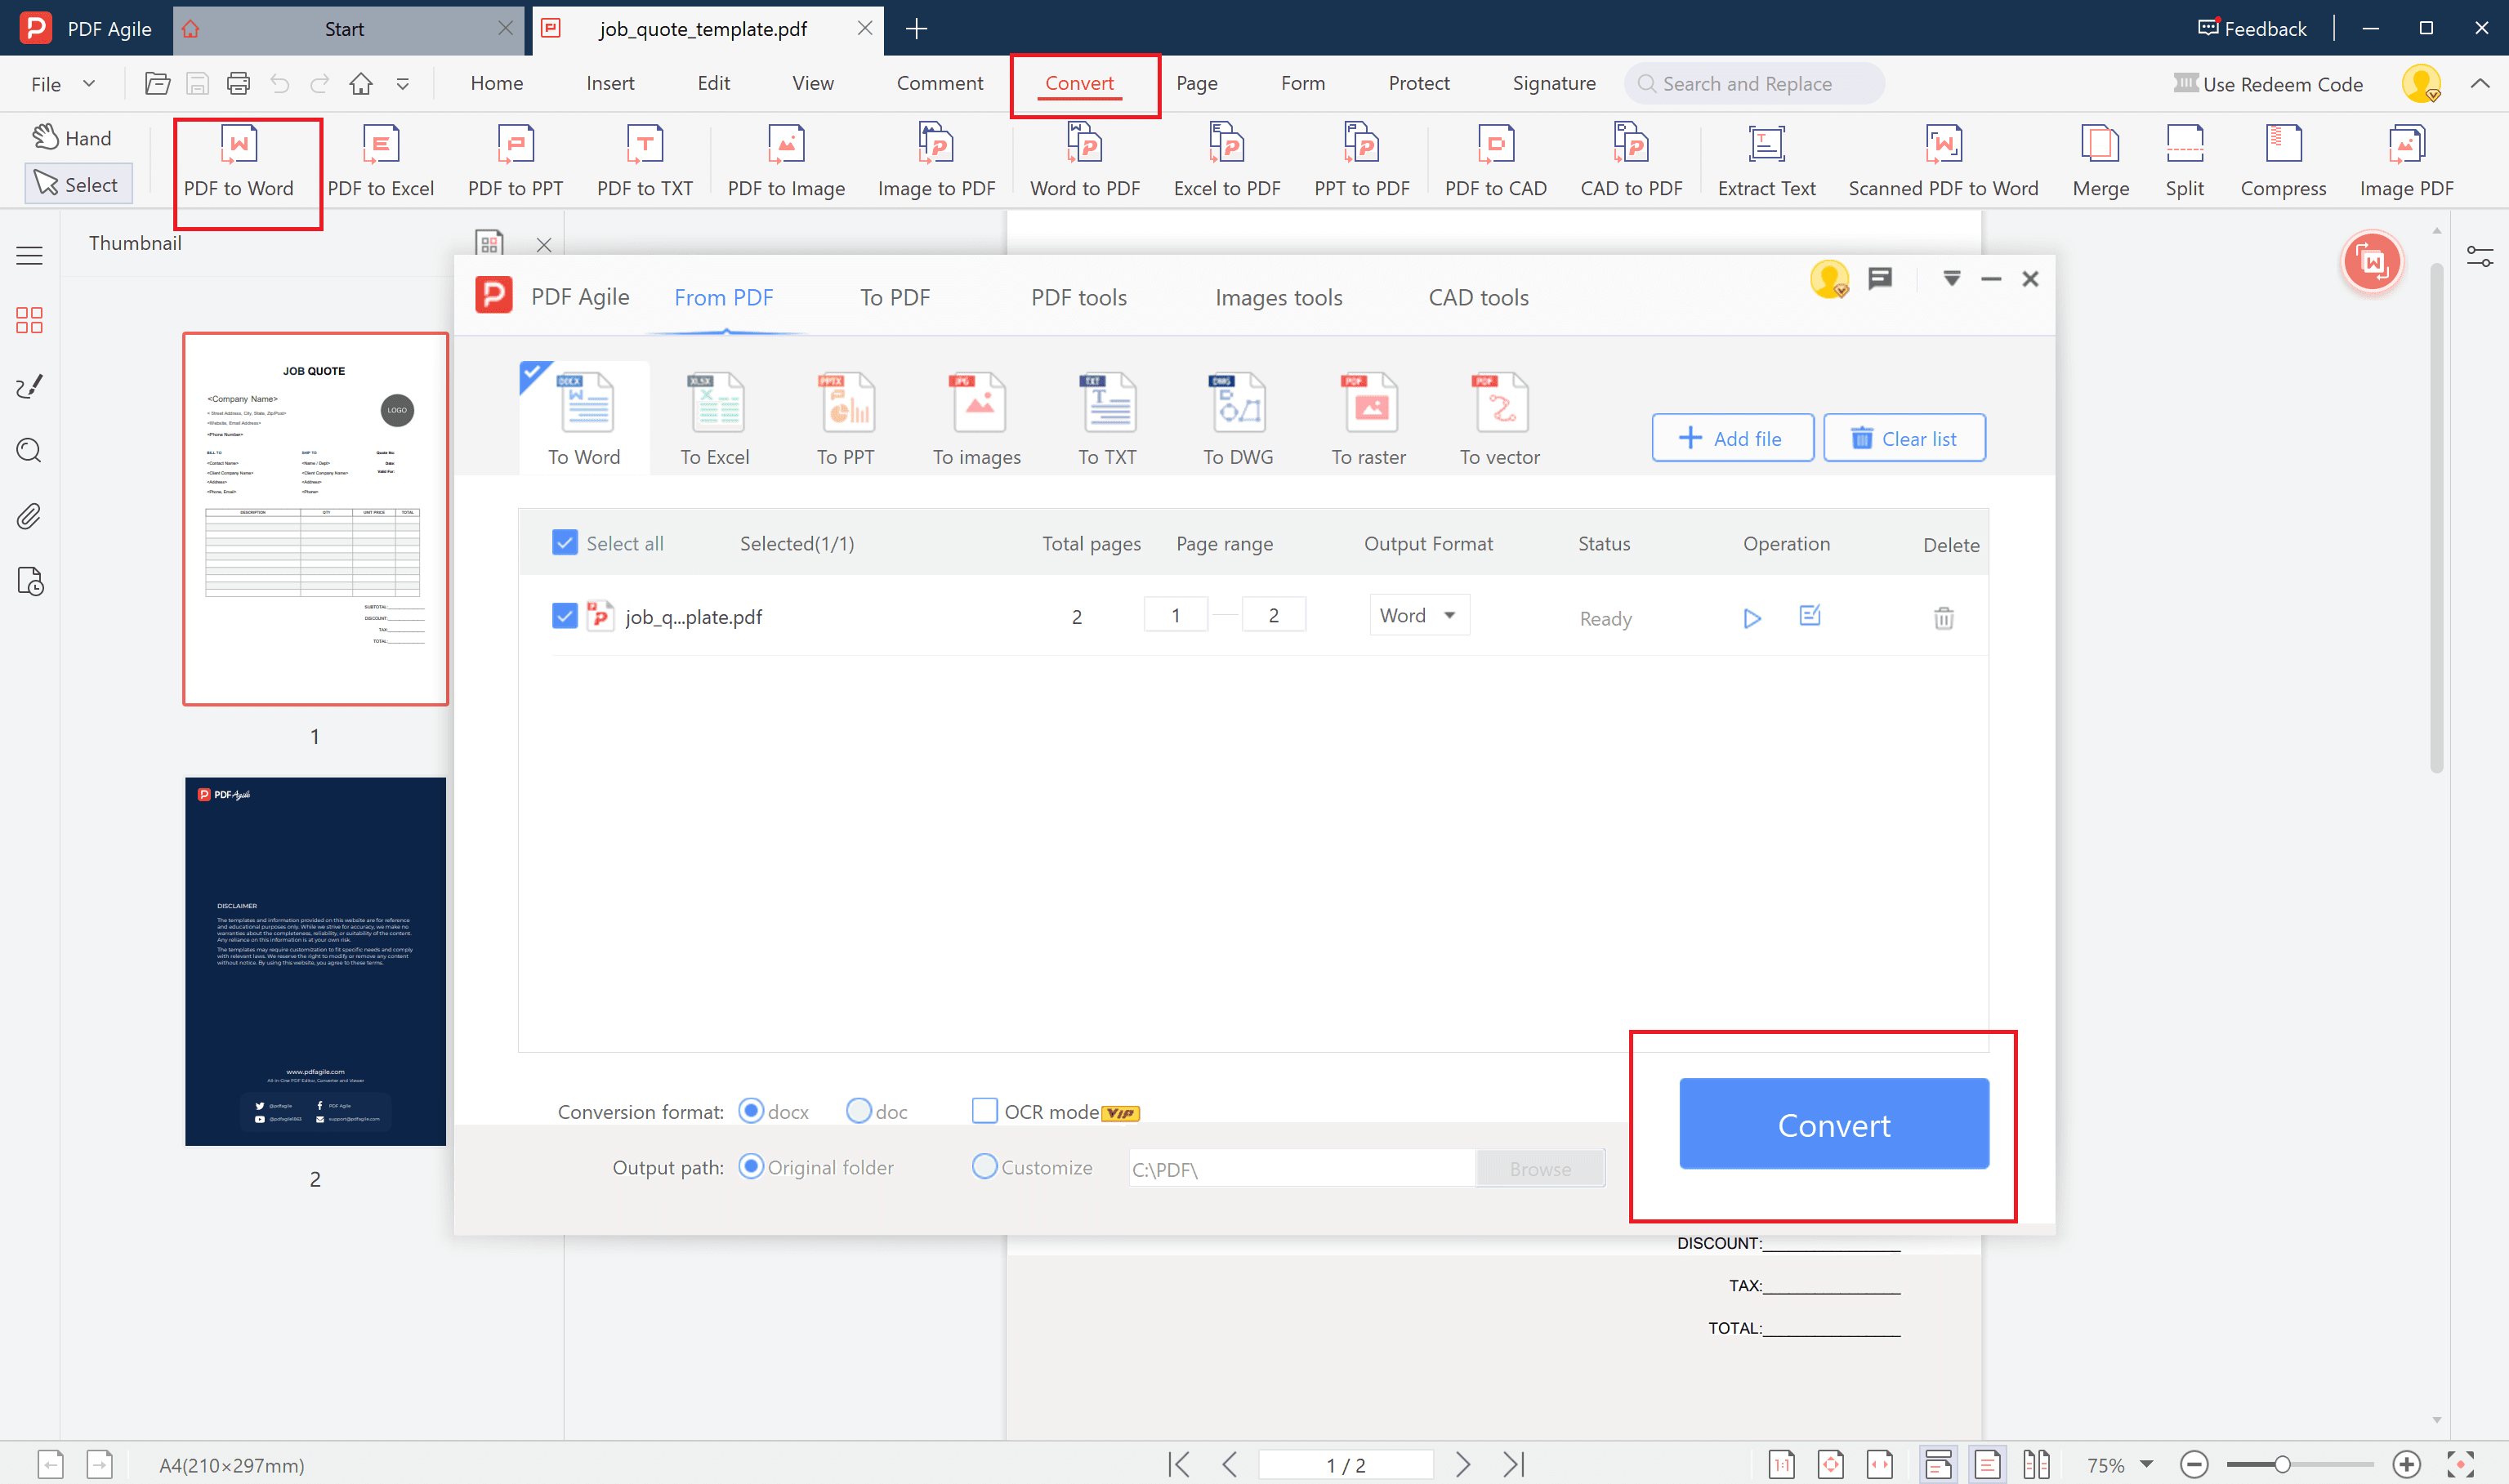
Task: Switch to the PDF tools tab
Action: [1078, 297]
